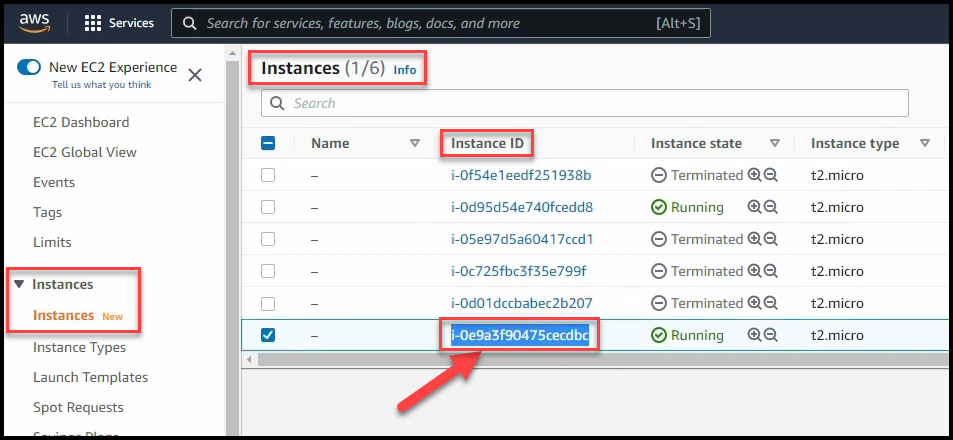Click the select-all header checkbox
Viewport: 953px width, 440px height.
(x=268, y=143)
